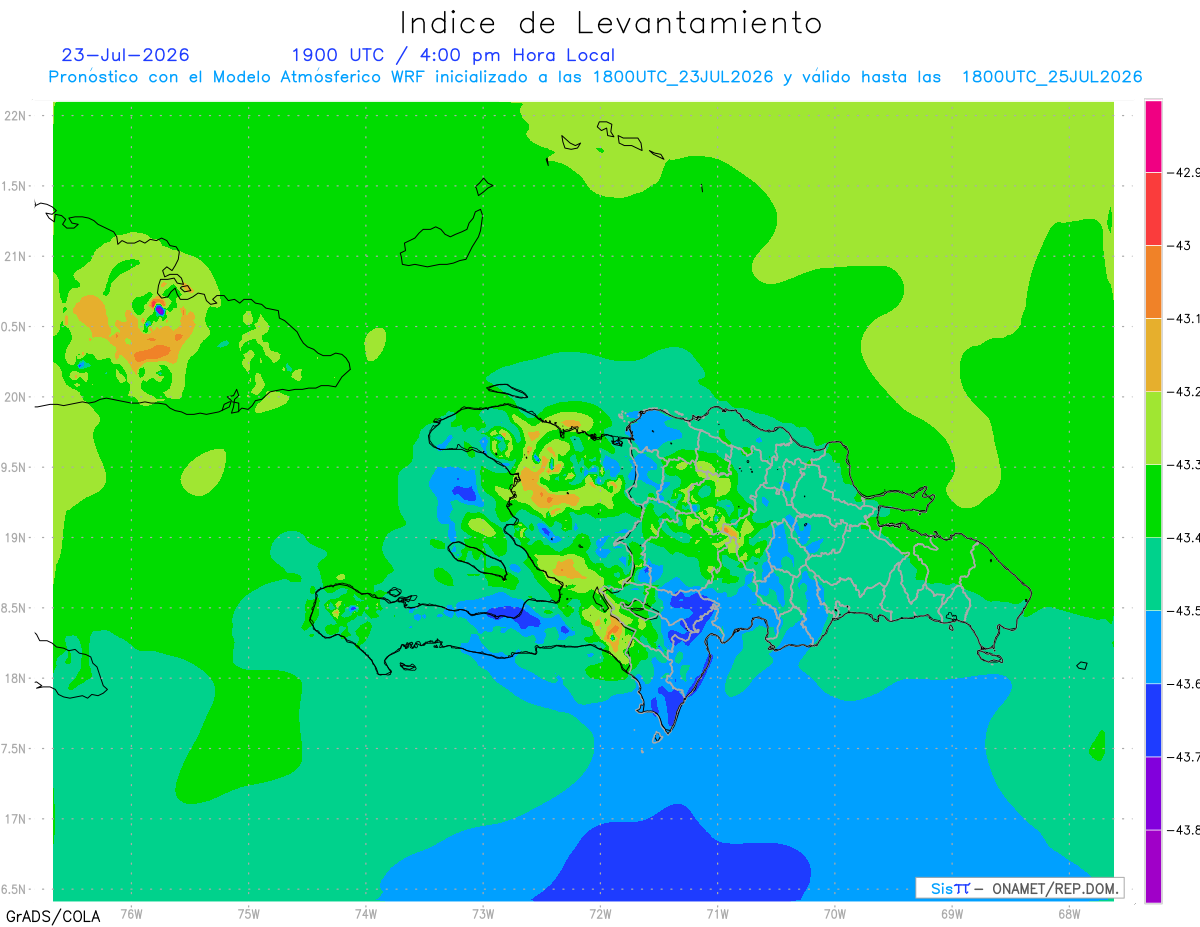Select the date text '23-Jul-2026'
The image size is (1200, 927).
126,55
